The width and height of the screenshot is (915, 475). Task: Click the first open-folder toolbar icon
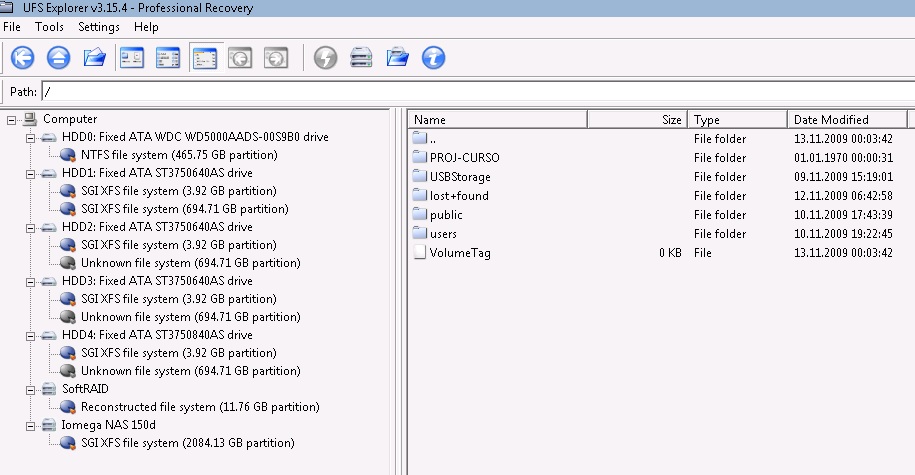coord(95,58)
